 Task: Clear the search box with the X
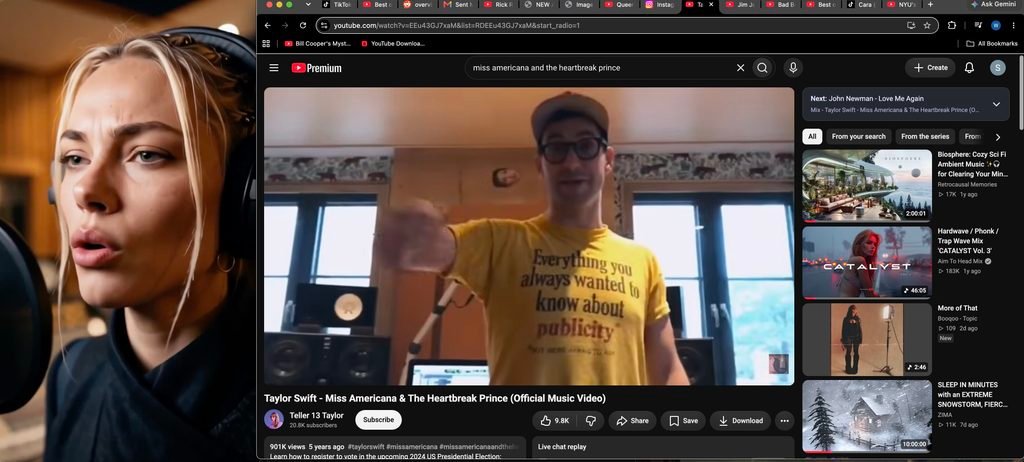[x=741, y=68]
